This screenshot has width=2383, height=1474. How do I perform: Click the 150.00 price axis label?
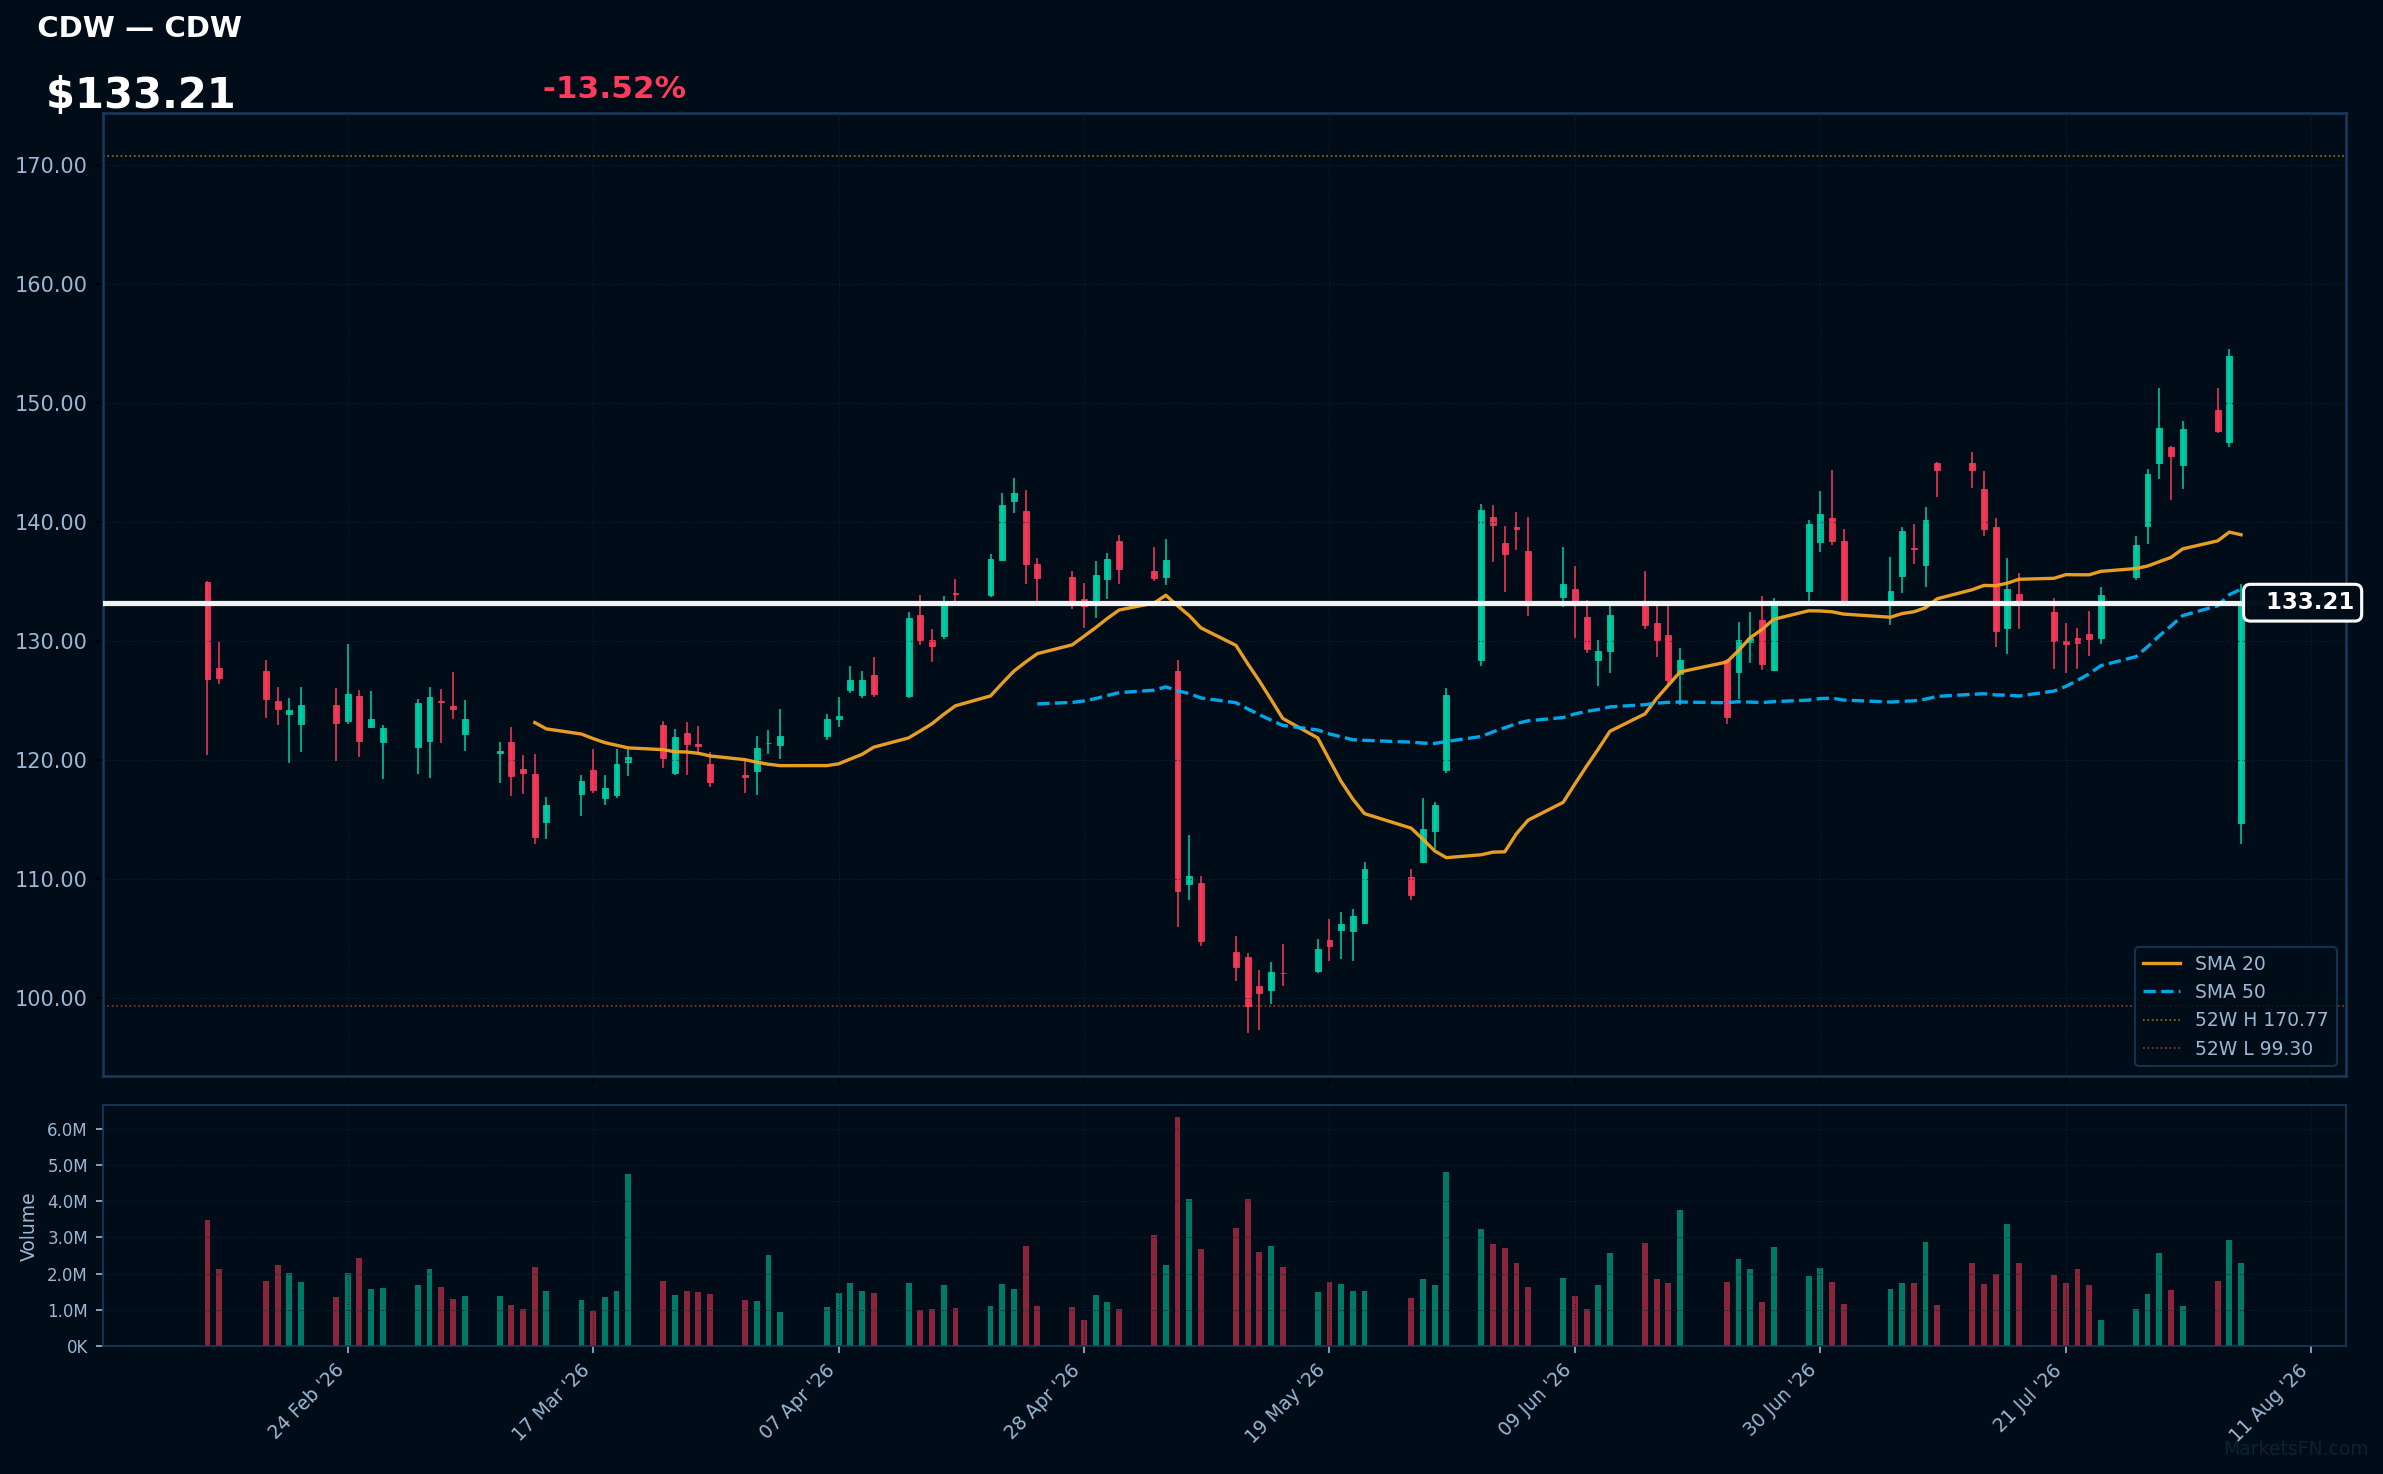click(51, 404)
